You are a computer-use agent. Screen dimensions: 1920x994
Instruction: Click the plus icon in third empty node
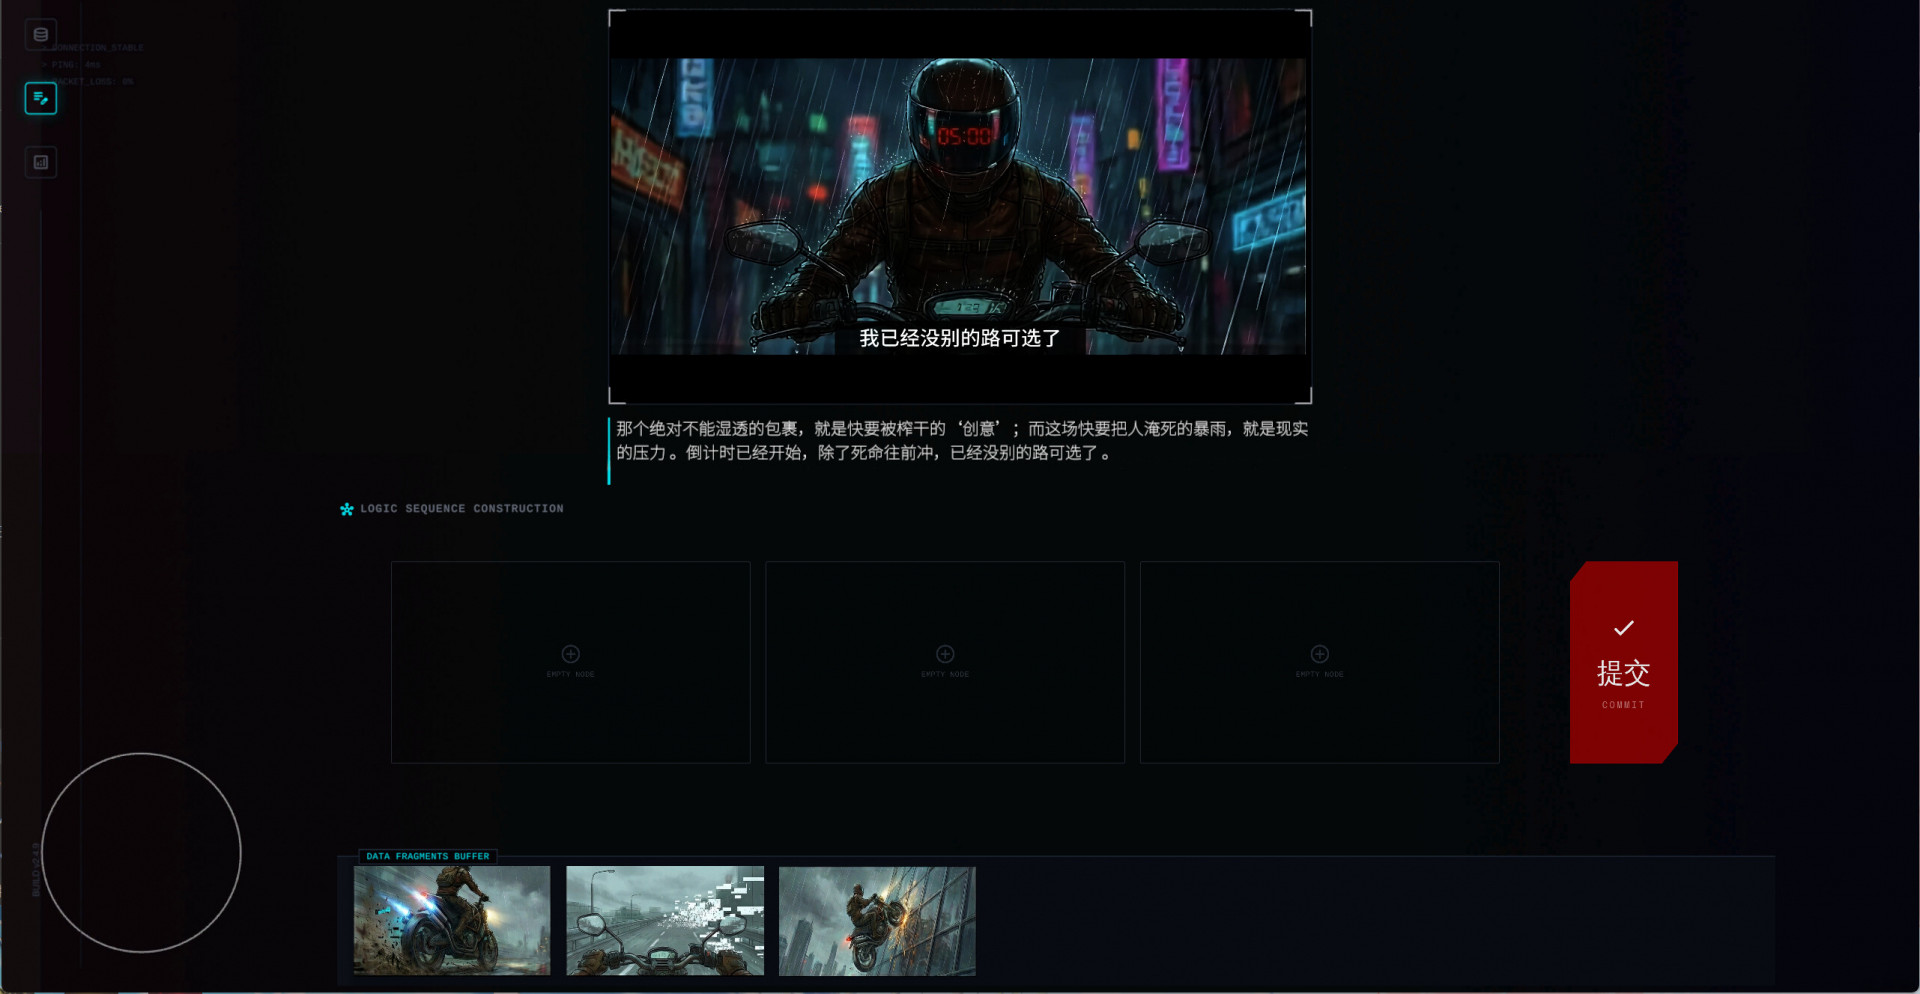[1319, 654]
